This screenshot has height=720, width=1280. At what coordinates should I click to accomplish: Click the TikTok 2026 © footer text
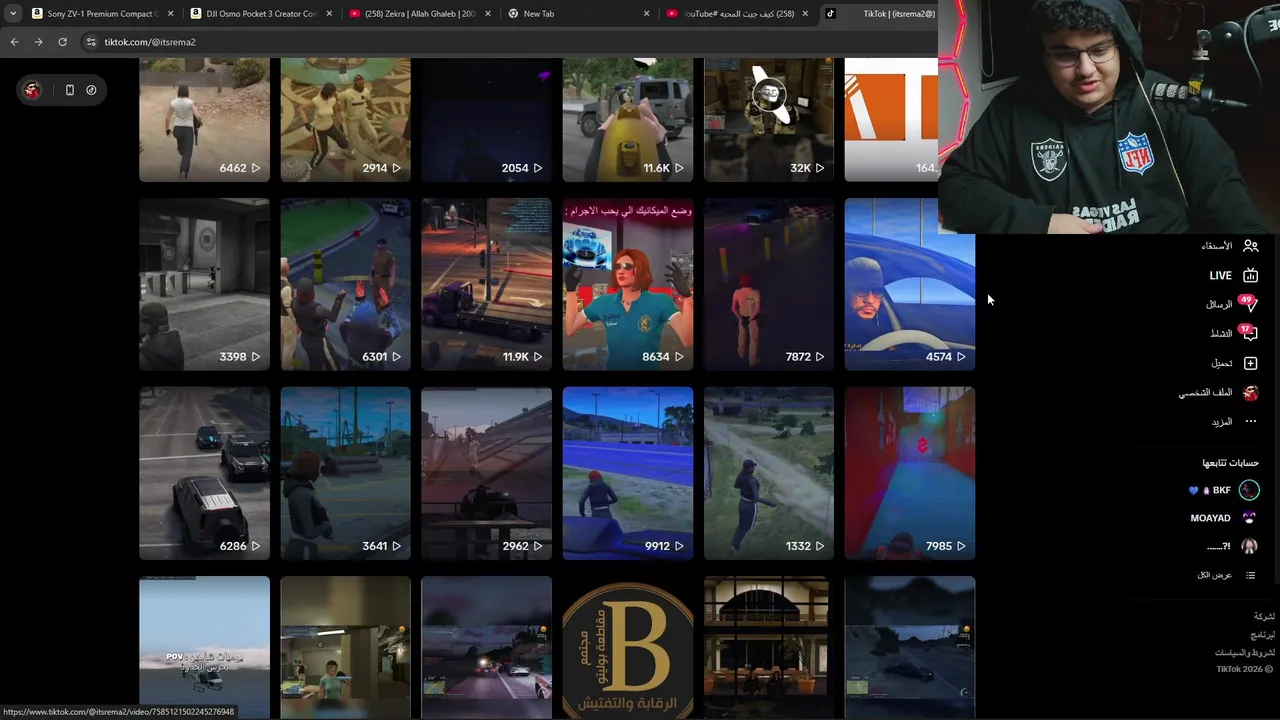(1244, 669)
